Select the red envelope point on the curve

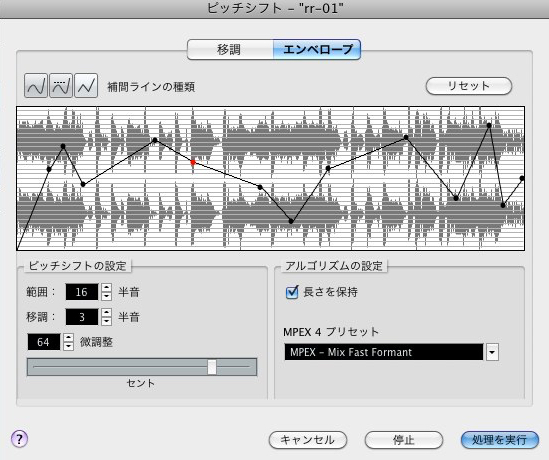pos(193,162)
